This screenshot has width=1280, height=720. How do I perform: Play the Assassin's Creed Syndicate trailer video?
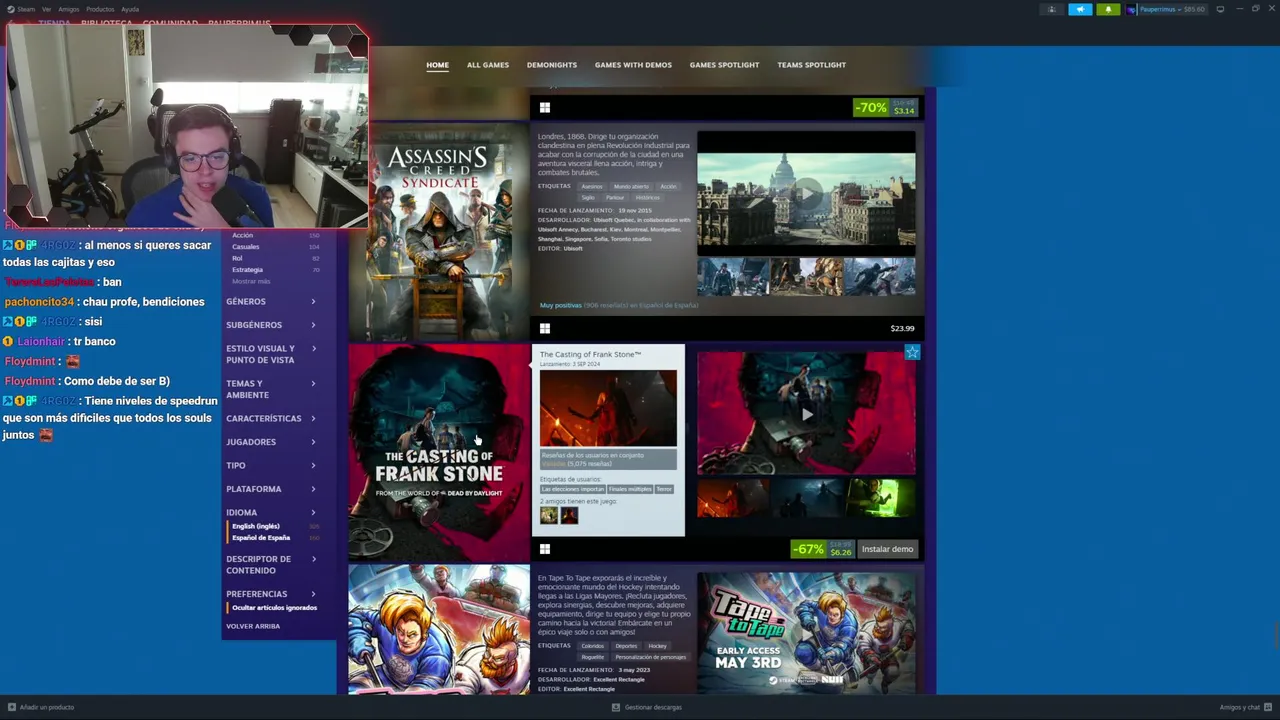coord(806,193)
